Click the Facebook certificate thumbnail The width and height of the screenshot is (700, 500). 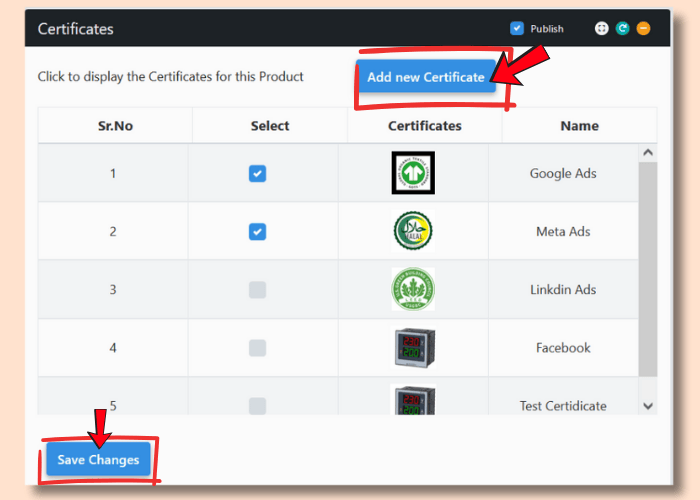[x=413, y=348]
